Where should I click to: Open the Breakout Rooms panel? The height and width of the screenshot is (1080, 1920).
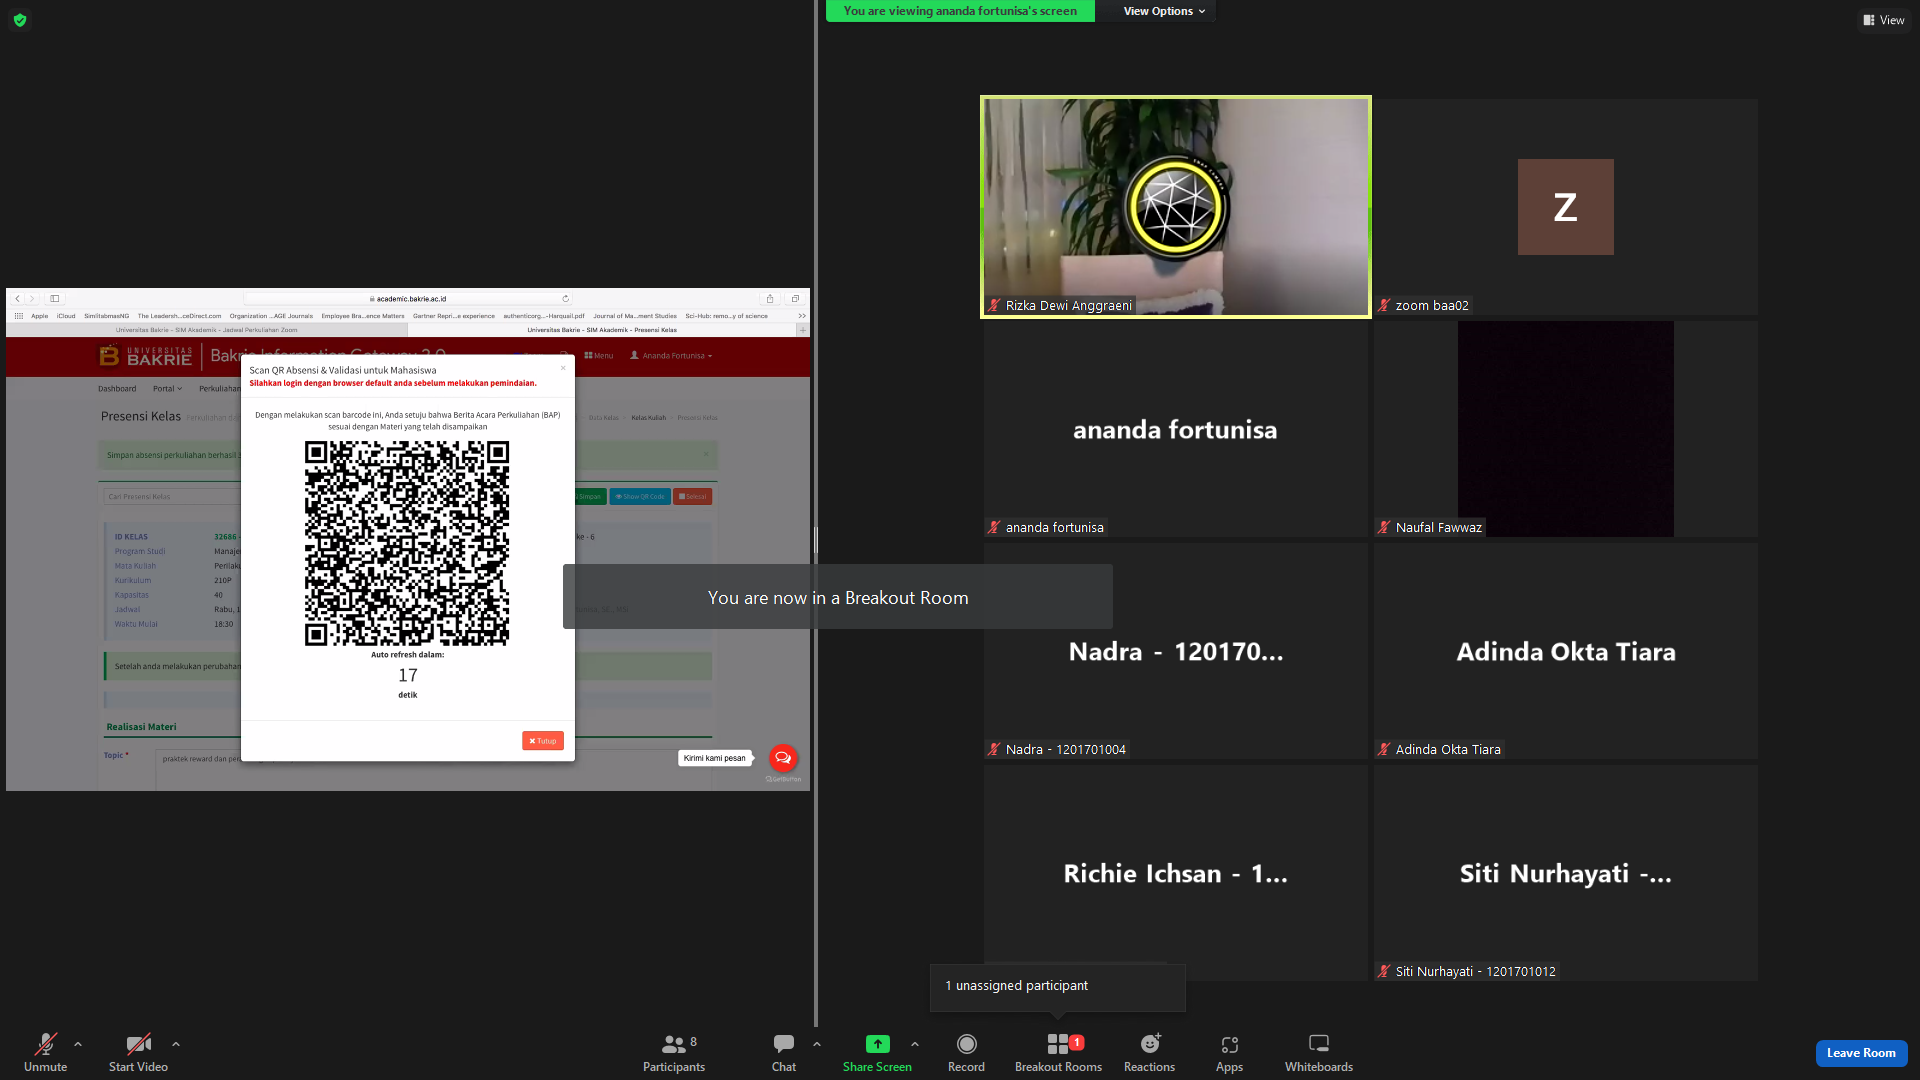pyautogui.click(x=1058, y=1052)
